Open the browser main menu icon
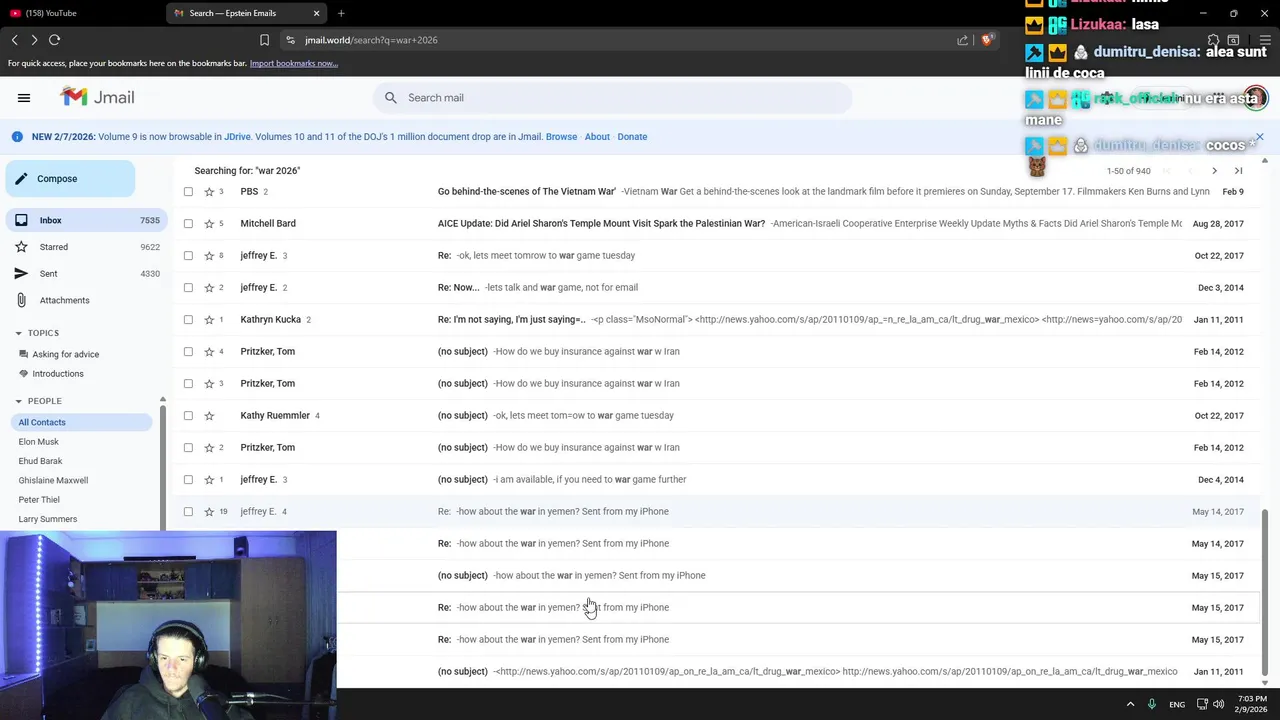The image size is (1280, 720). point(1265,40)
